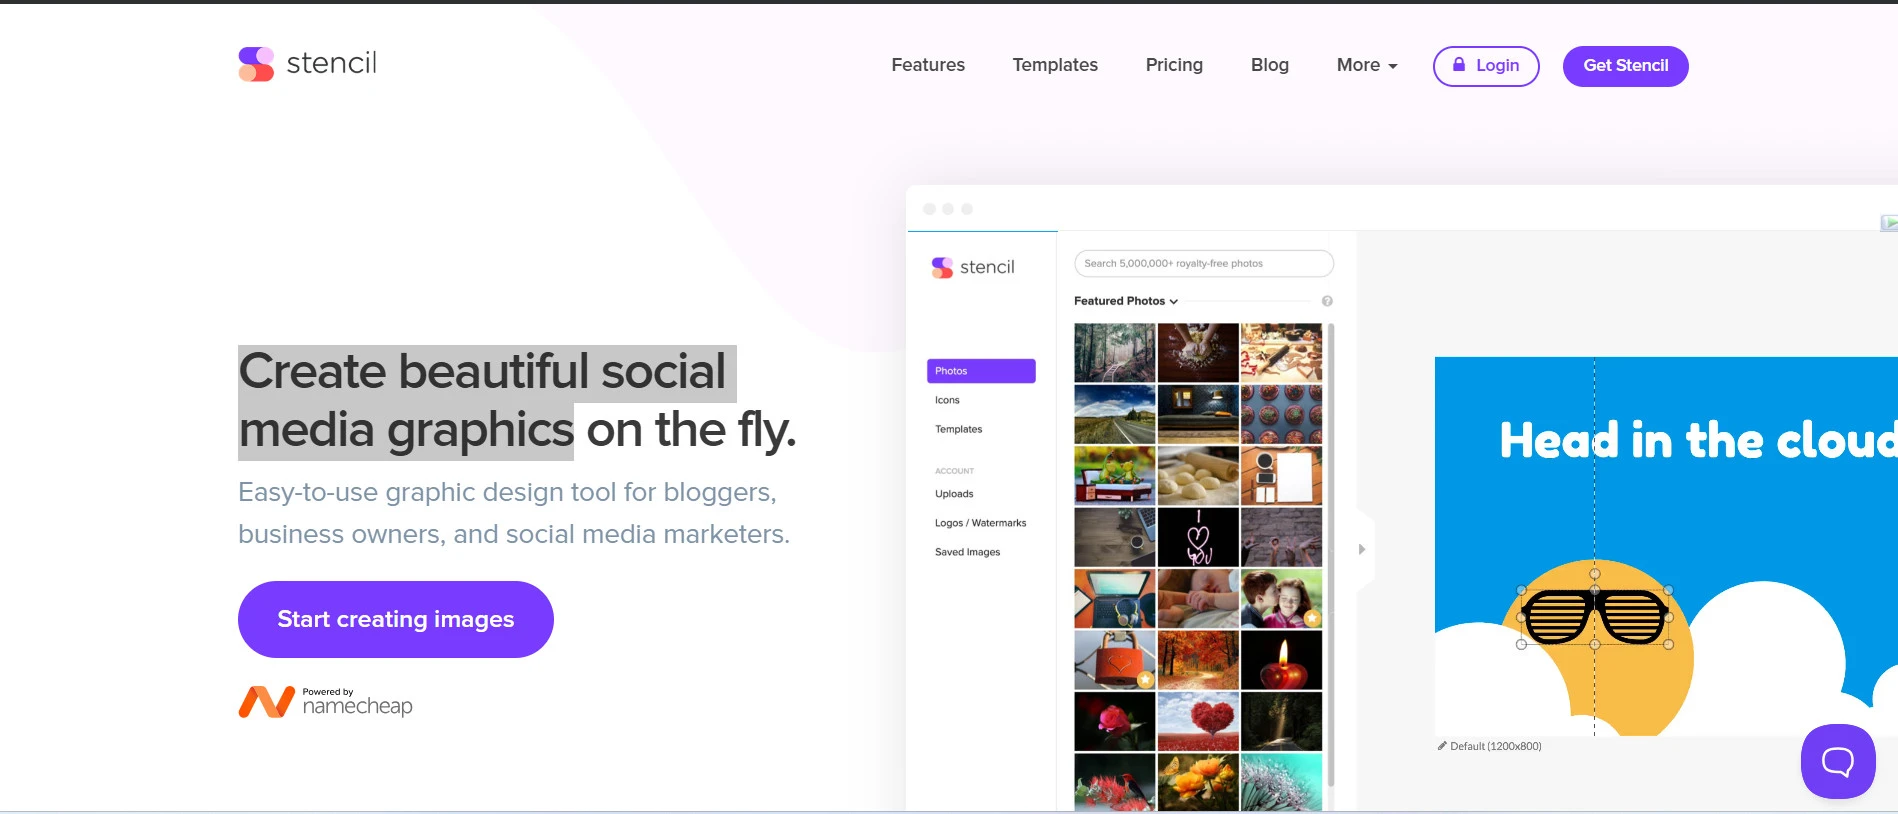The height and width of the screenshot is (814, 1898).
Task: Expand the Featured Photos dropdown
Action: (x=1126, y=301)
